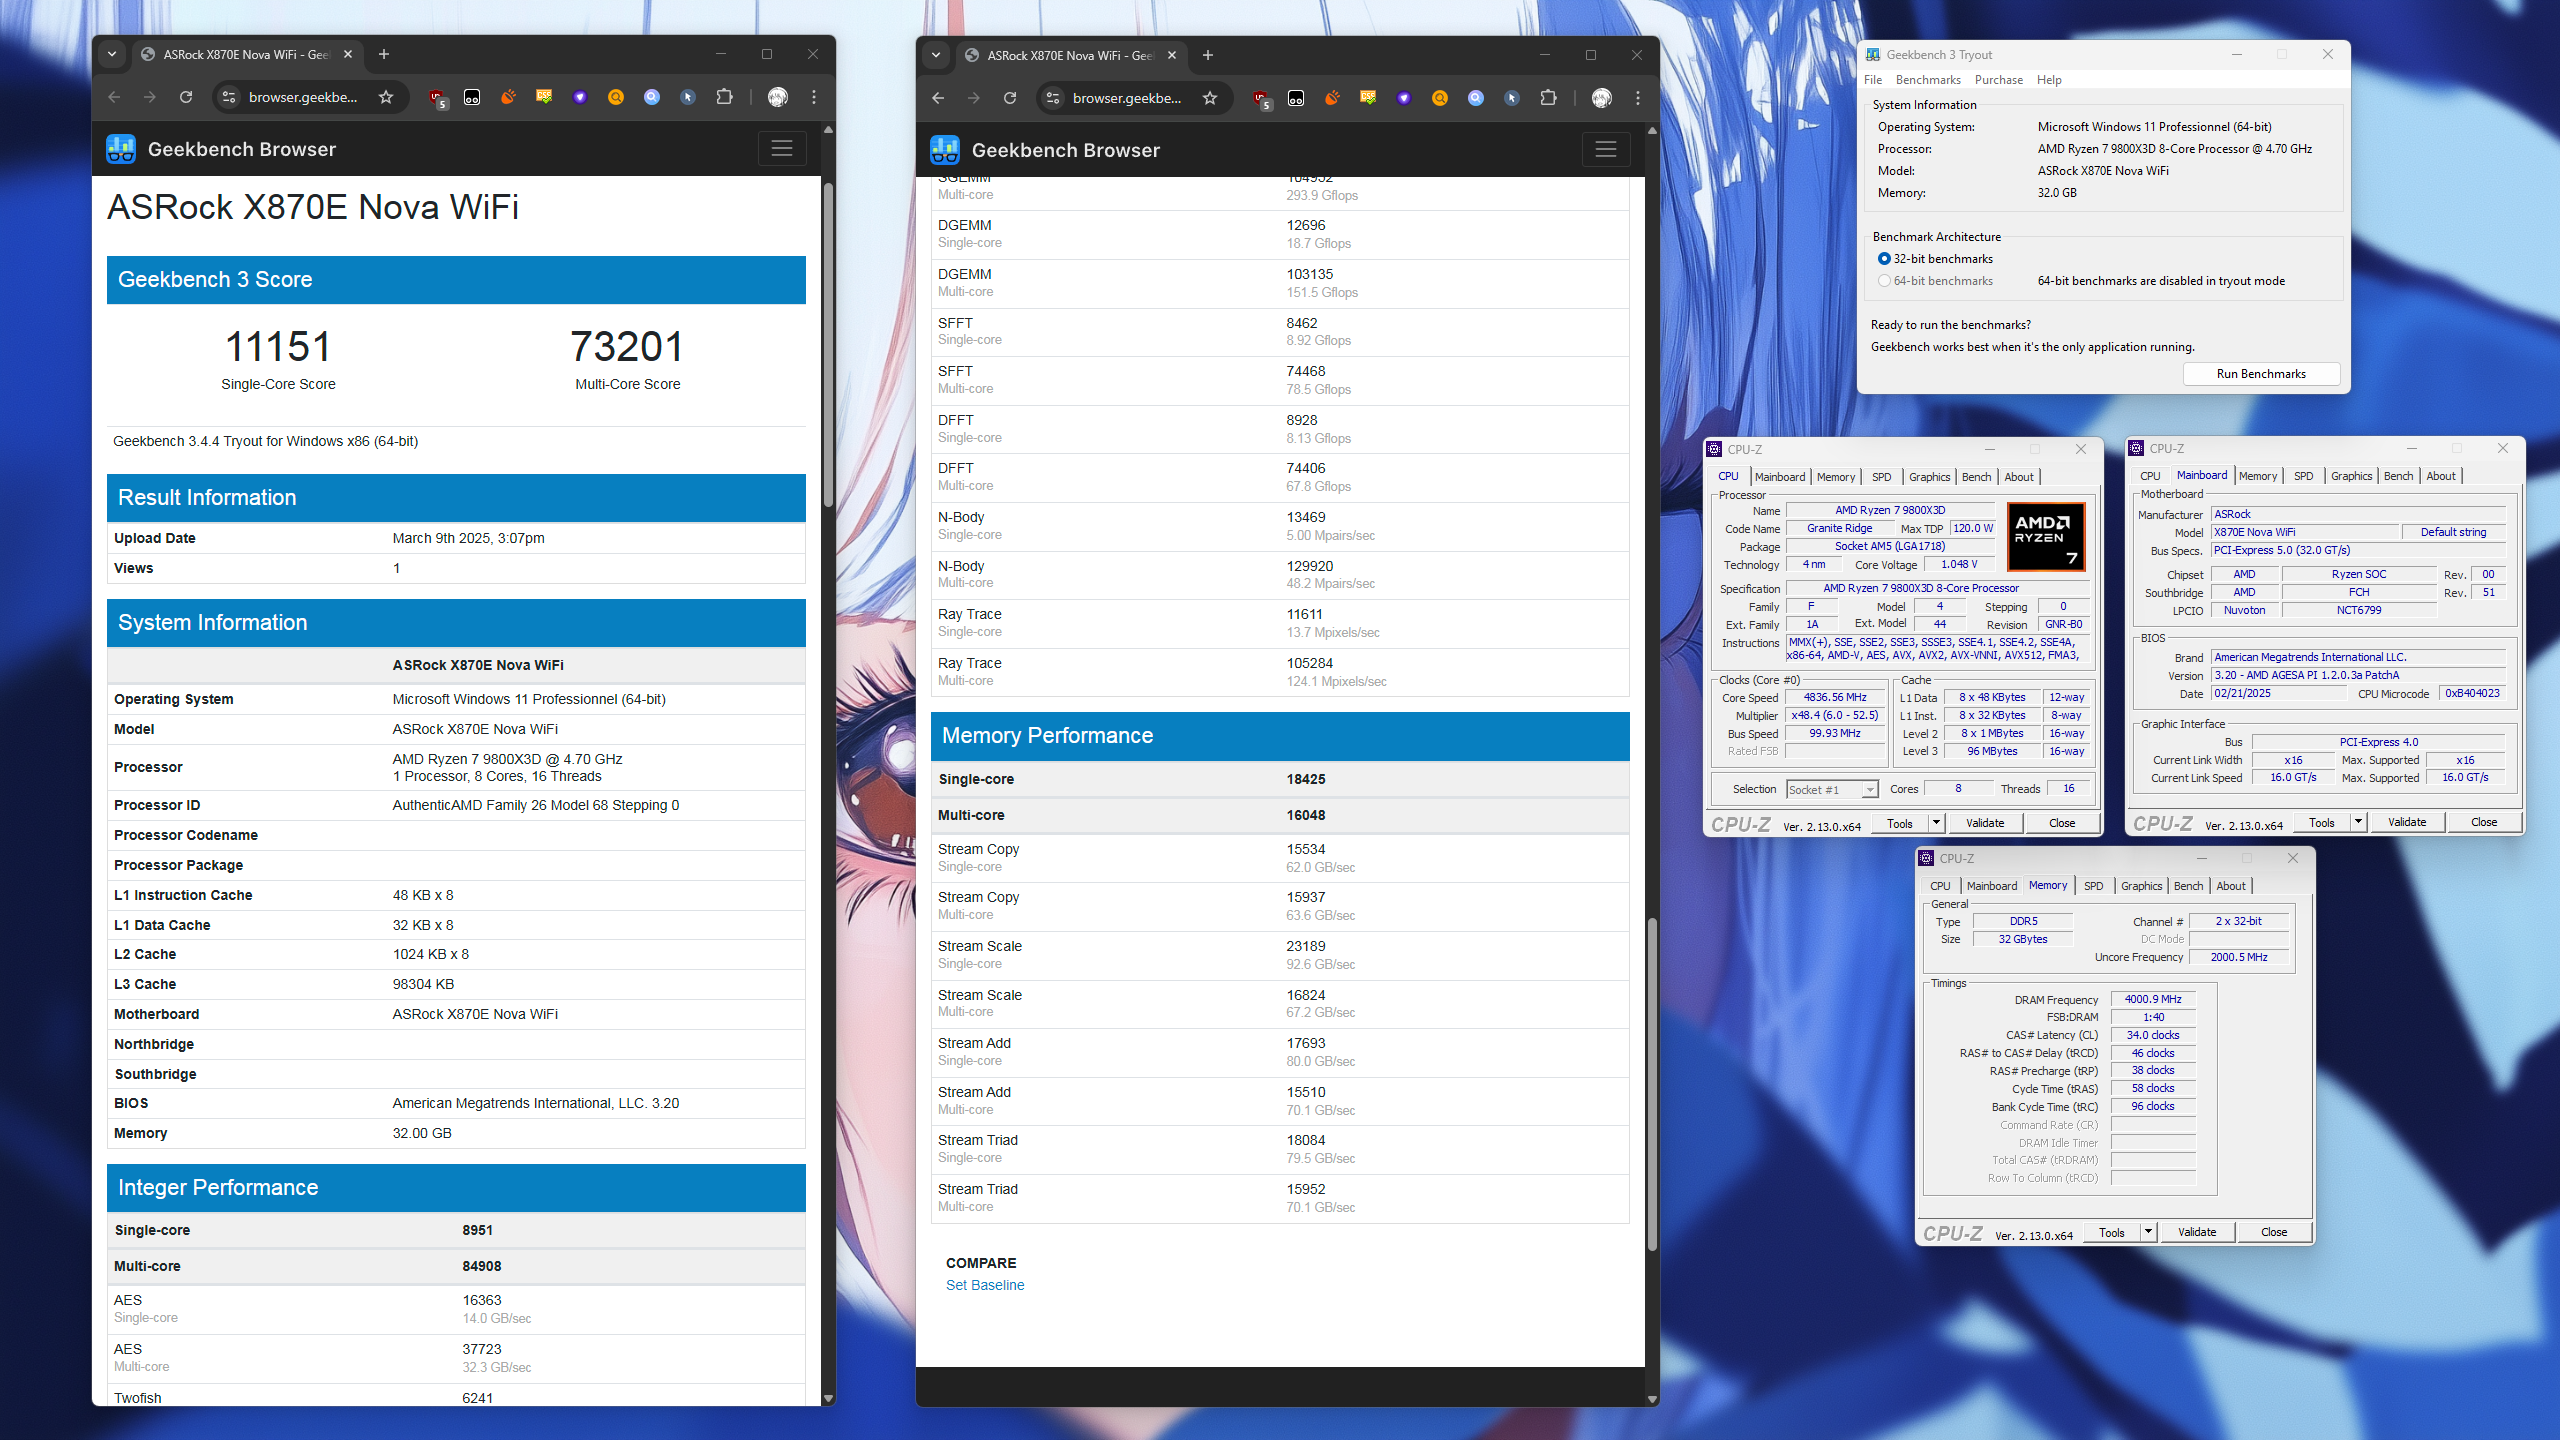
Task: Click vertical scrollbar thumb in right browser
Action: 1652,1085
